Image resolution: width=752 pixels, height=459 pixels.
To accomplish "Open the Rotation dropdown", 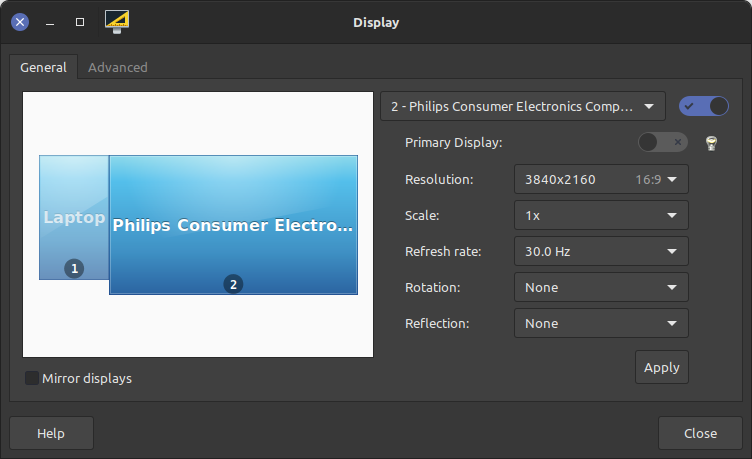I will coord(601,287).
